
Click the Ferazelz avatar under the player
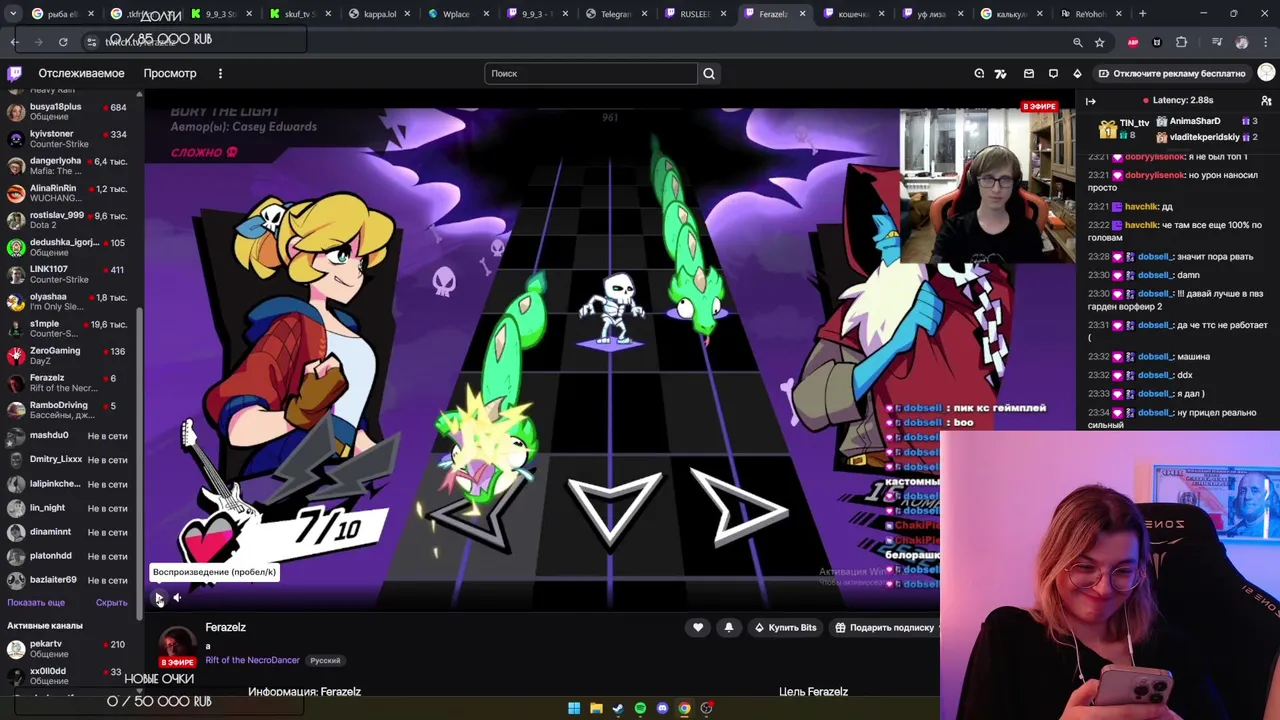tap(177, 645)
